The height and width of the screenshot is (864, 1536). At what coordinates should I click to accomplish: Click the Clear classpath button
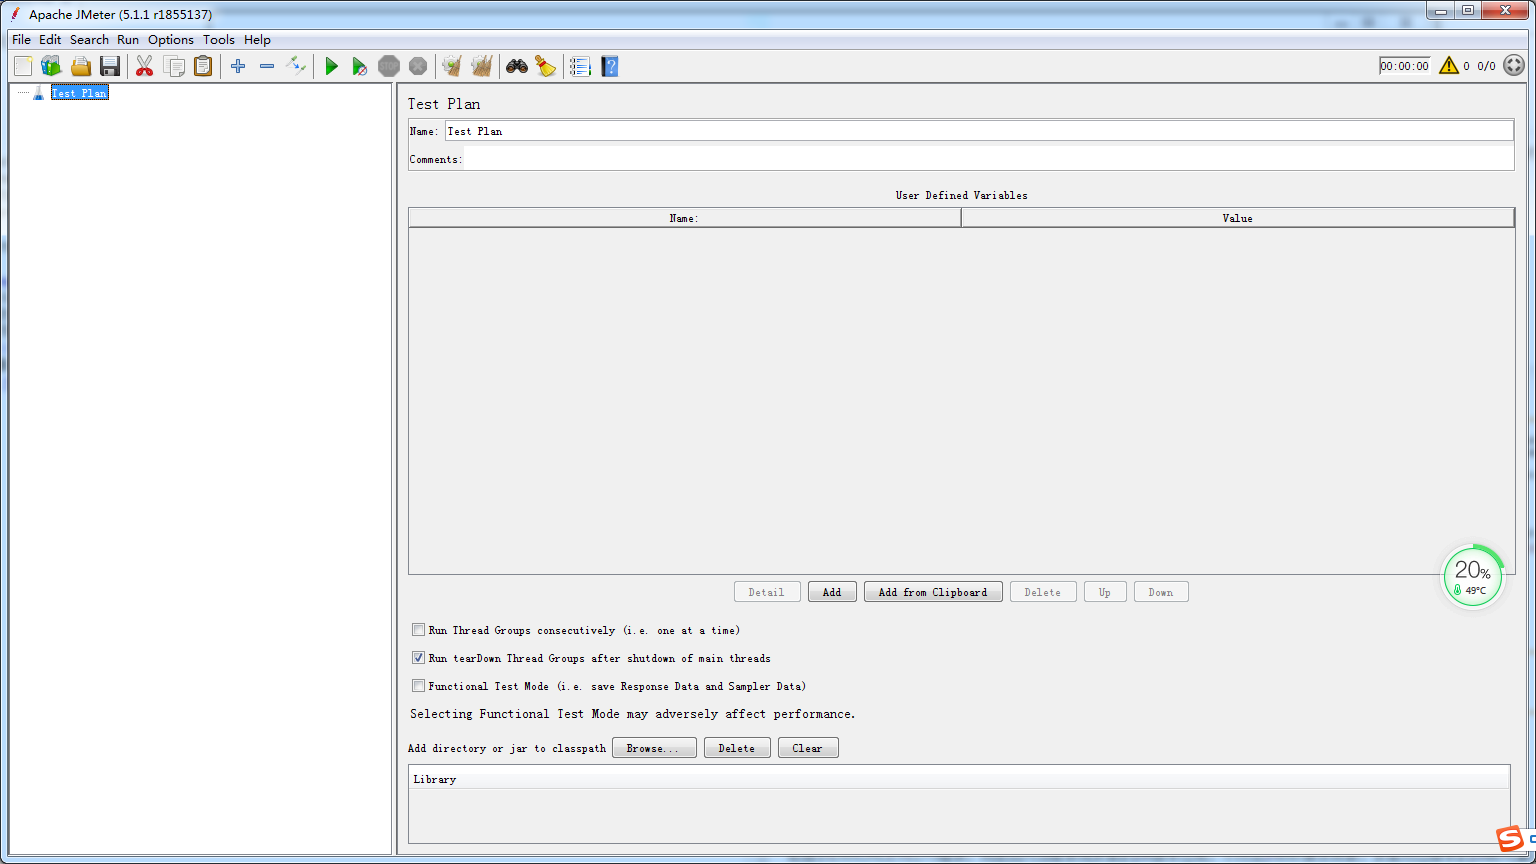(x=808, y=748)
